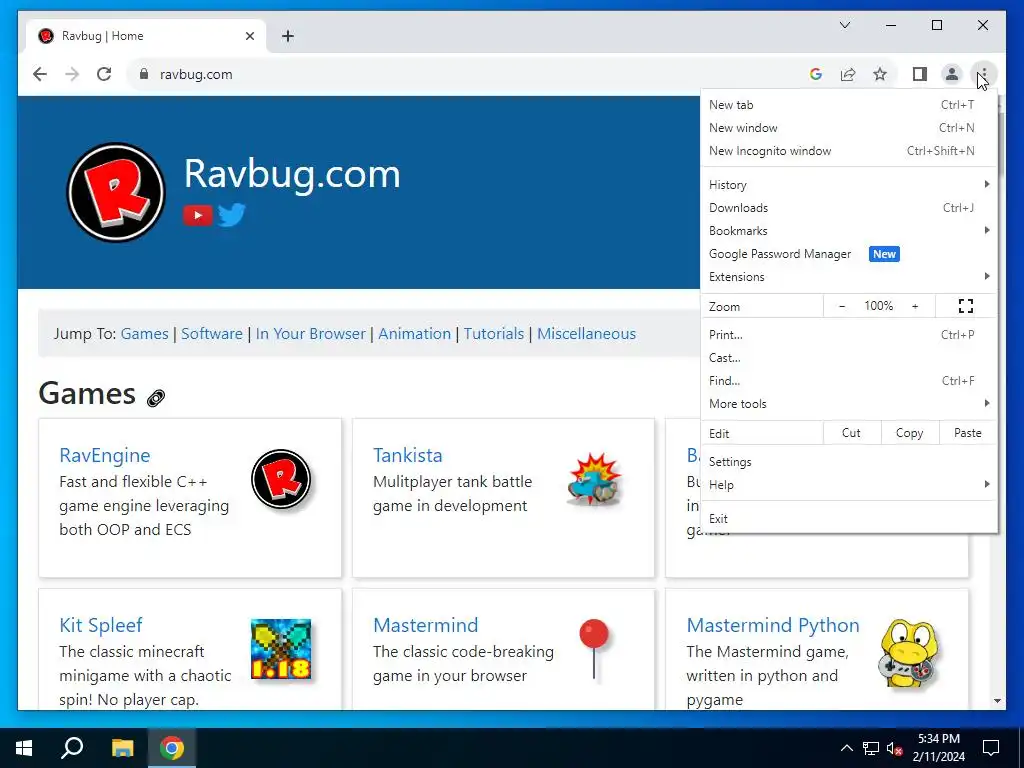Image resolution: width=1024 pixels, height=768 pixels.
Task: Select New tab from the menu
Action: (x=848, y=104)
